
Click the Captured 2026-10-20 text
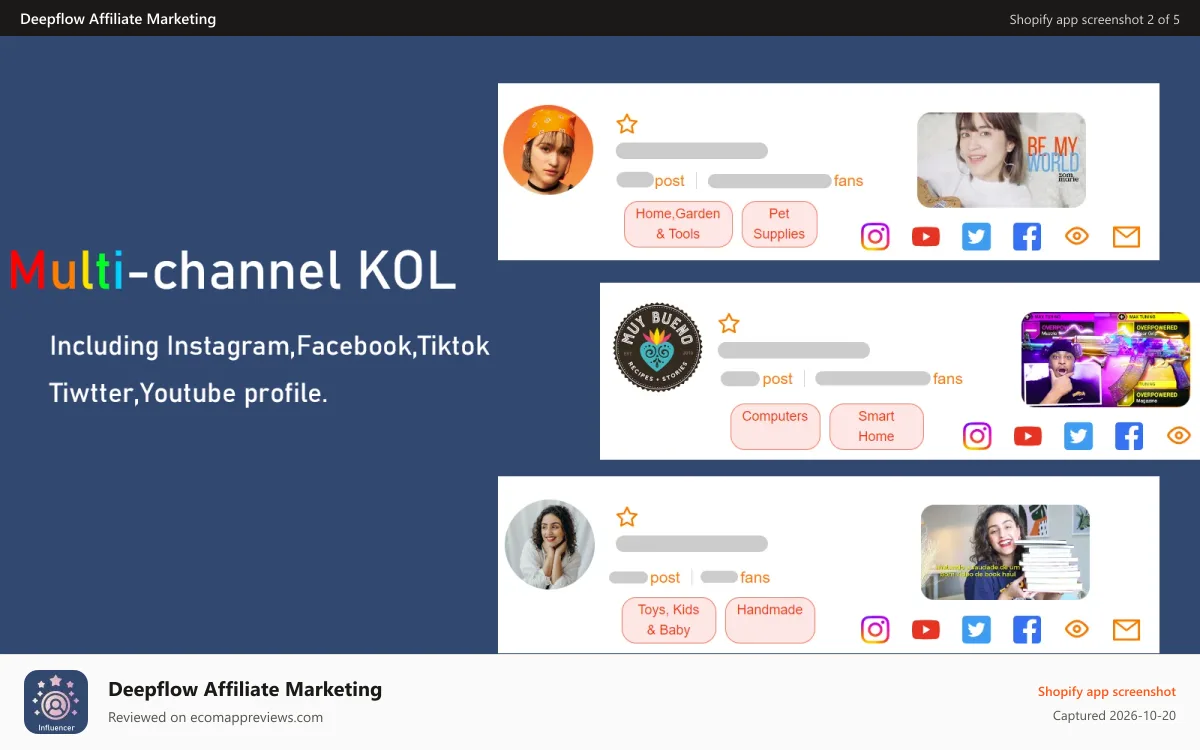1114,716
